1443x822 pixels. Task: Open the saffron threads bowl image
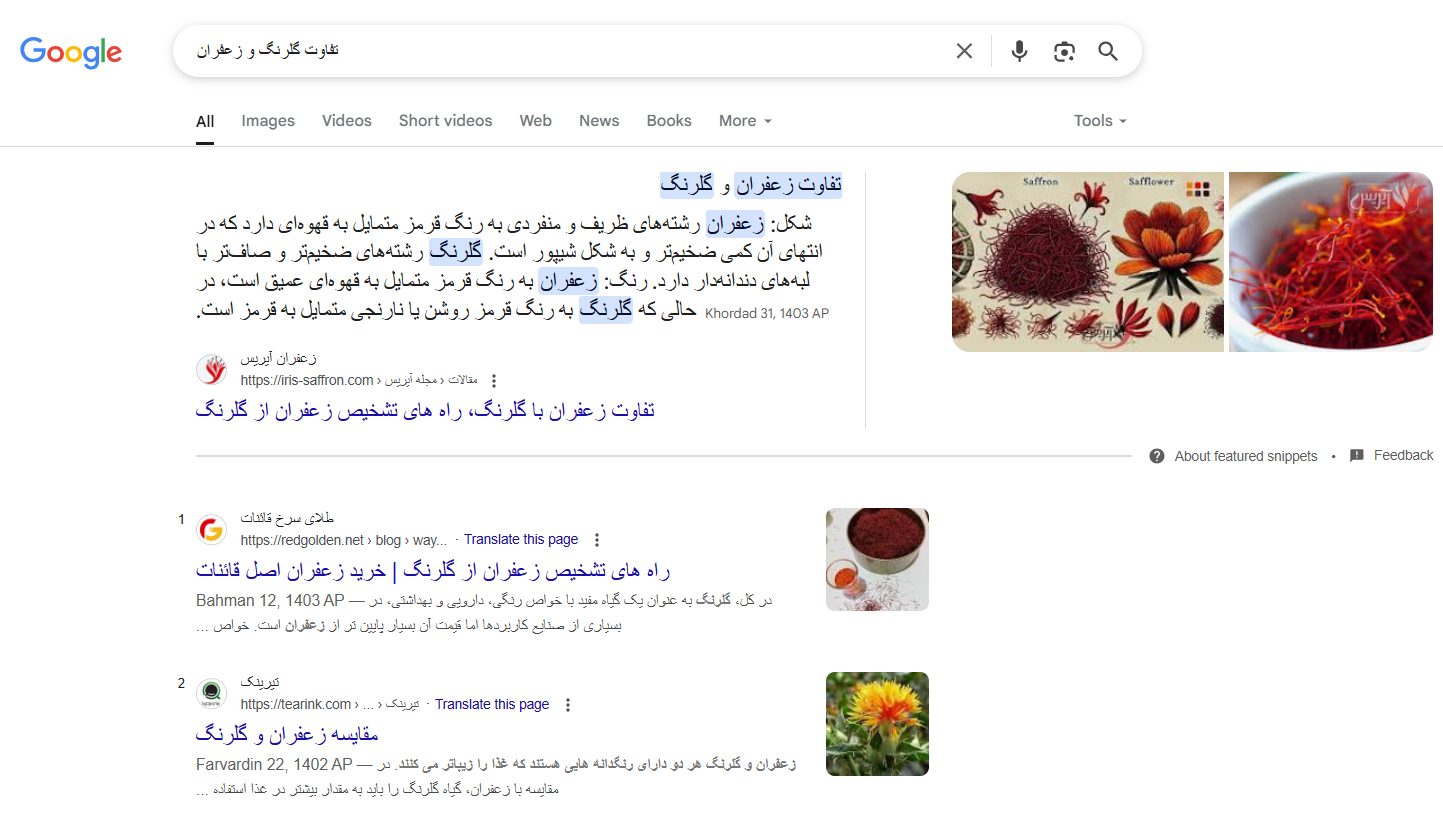pos(1330,262)
